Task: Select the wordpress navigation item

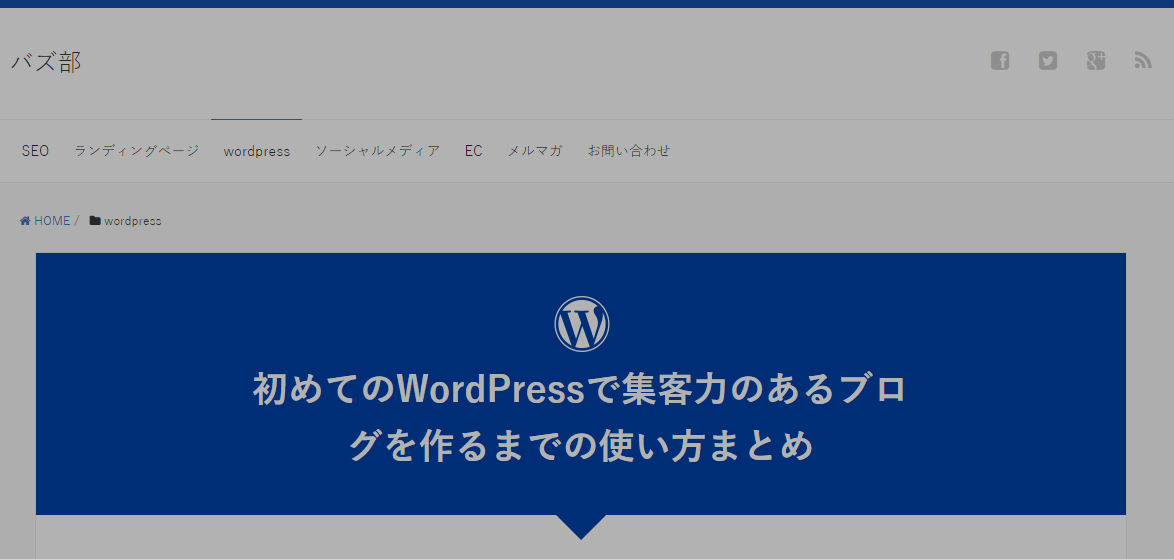Action: pos(256,151)
